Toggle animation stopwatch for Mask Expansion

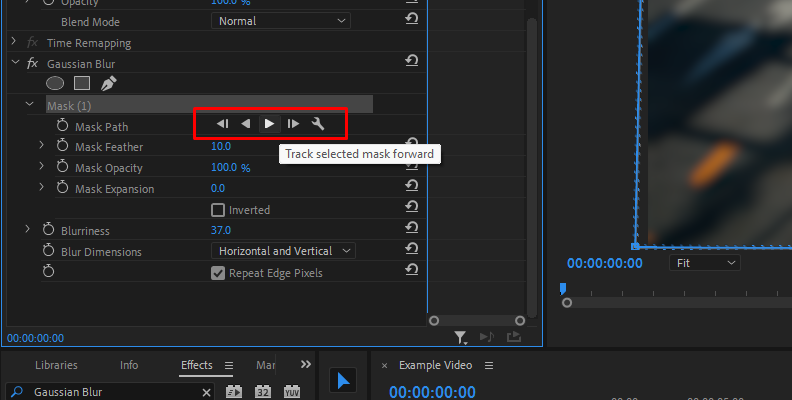click(x=62, y=187)
